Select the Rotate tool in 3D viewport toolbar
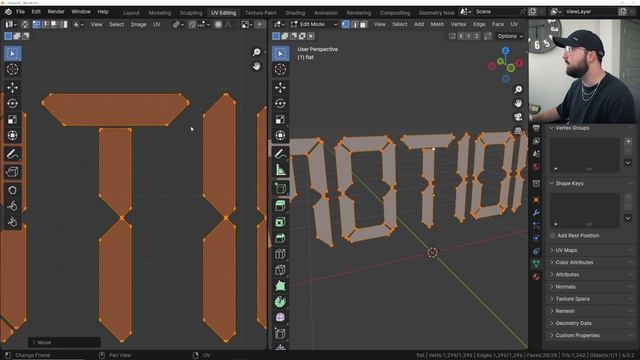The height and width of the screenshot is (360, 640). pos(280,103)
